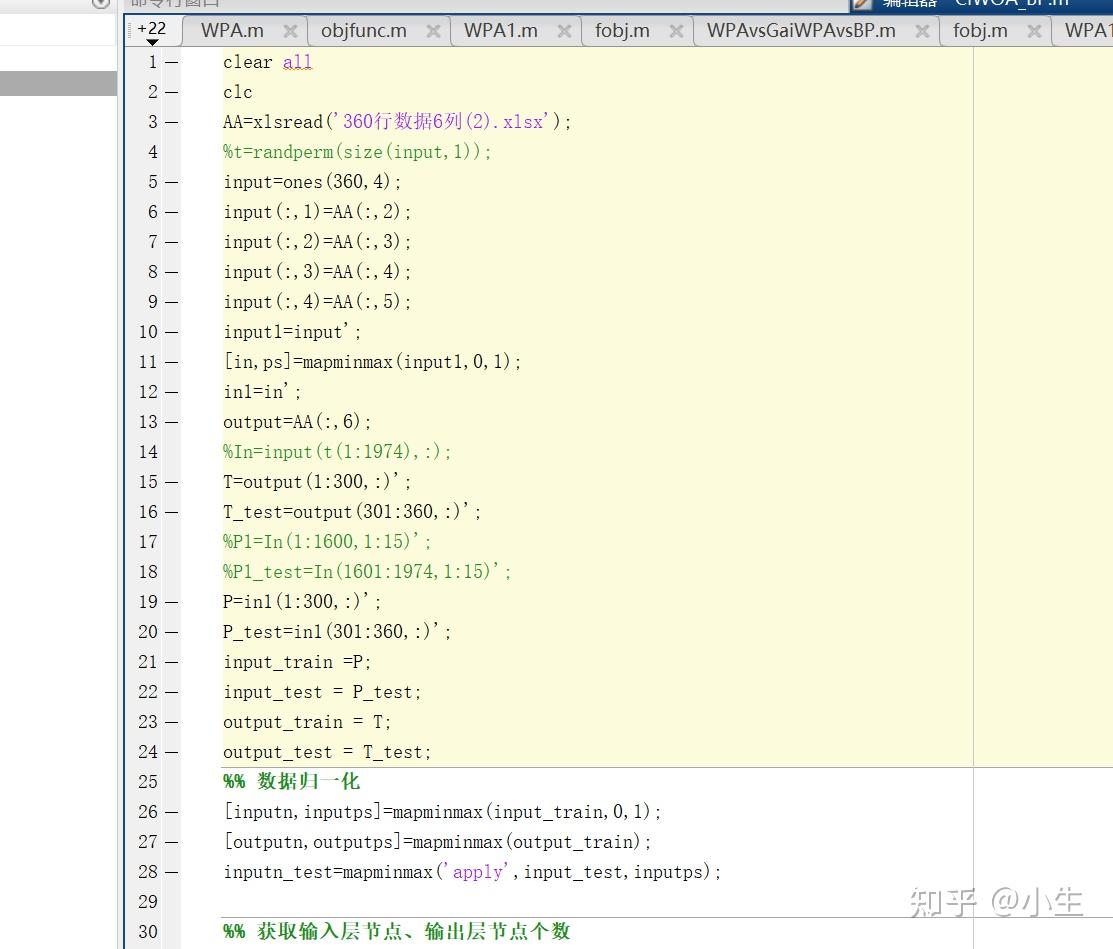The height and width of the screenshot is (949, 1113).
Task: Toggle breakpoint dash at line 21
Action: tap(171, 662)
